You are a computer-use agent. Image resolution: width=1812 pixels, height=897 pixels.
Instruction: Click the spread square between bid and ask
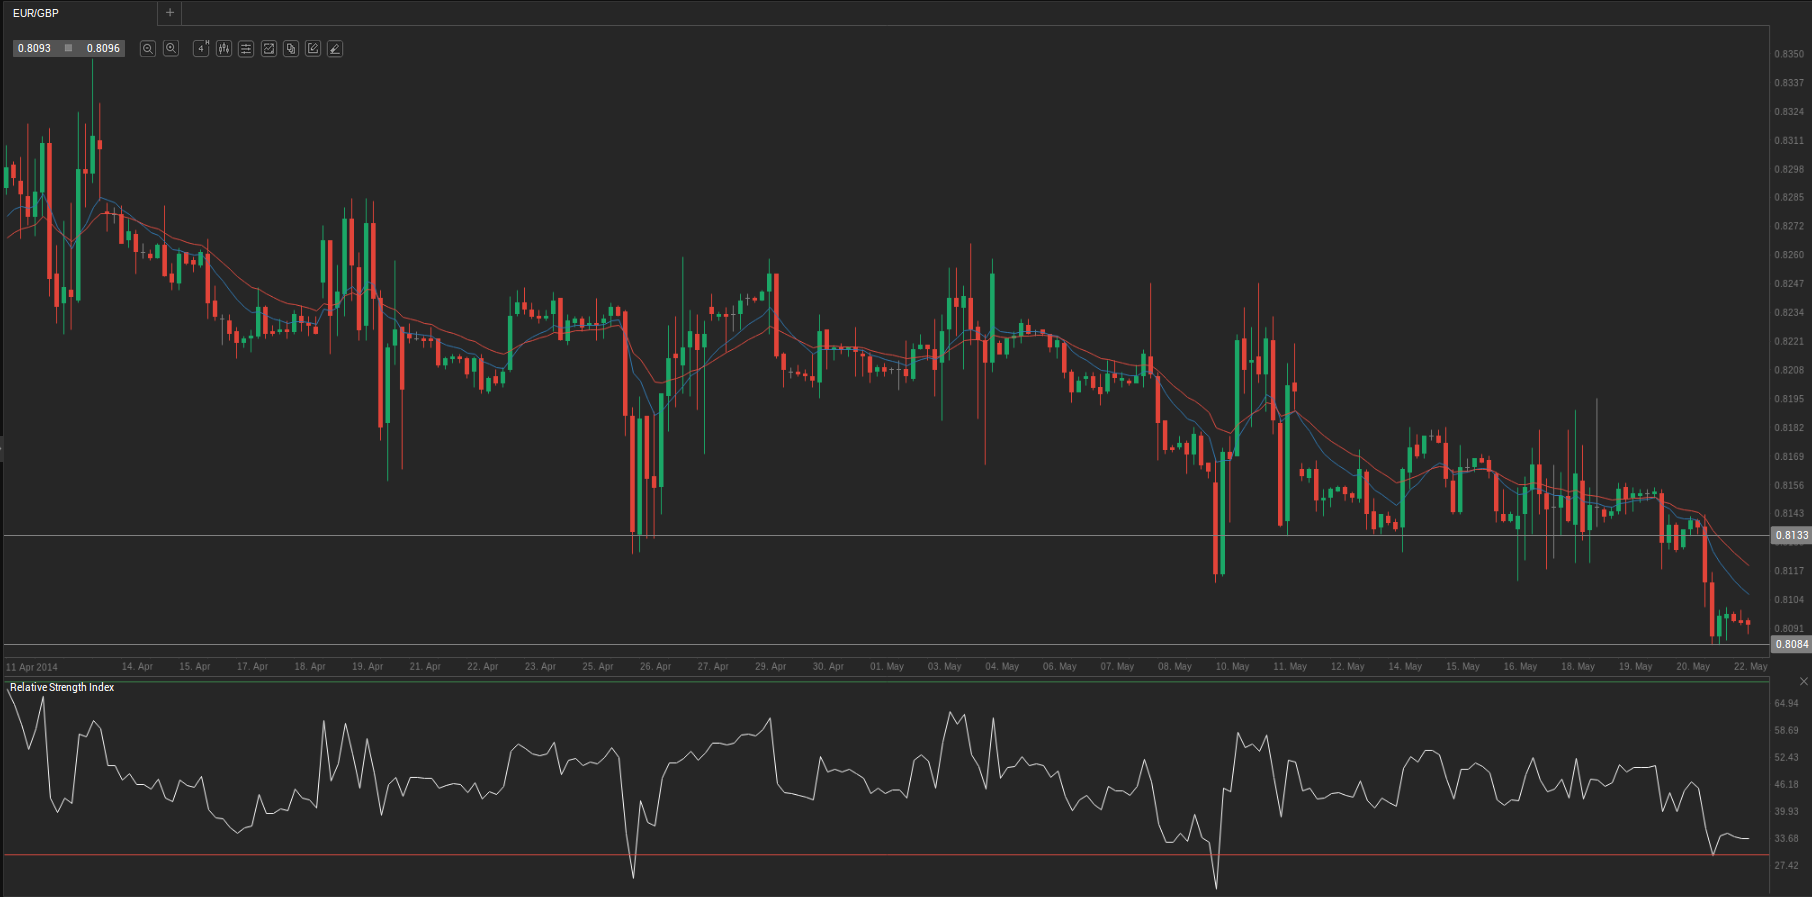tap(68, 48)
